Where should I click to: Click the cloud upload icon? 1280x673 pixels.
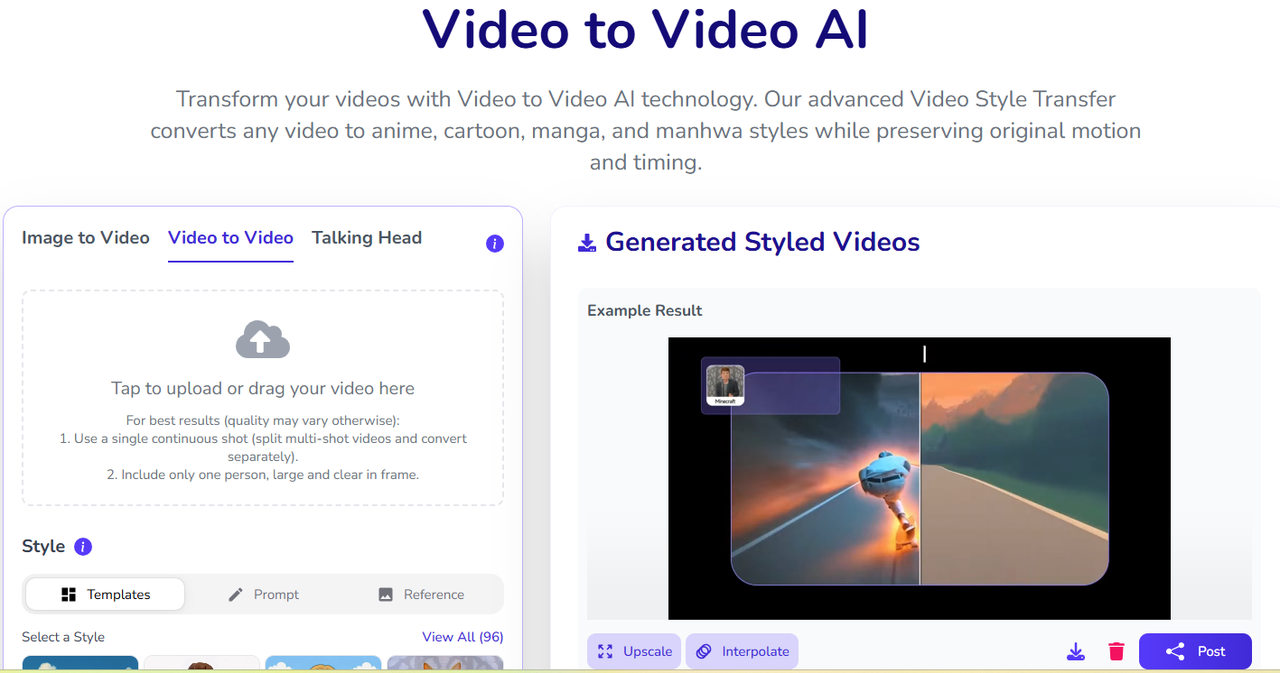262,340
